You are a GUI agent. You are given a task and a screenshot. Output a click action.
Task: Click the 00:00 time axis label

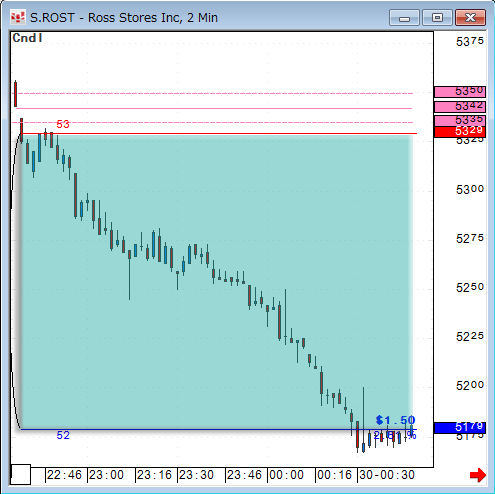(286, 475)
